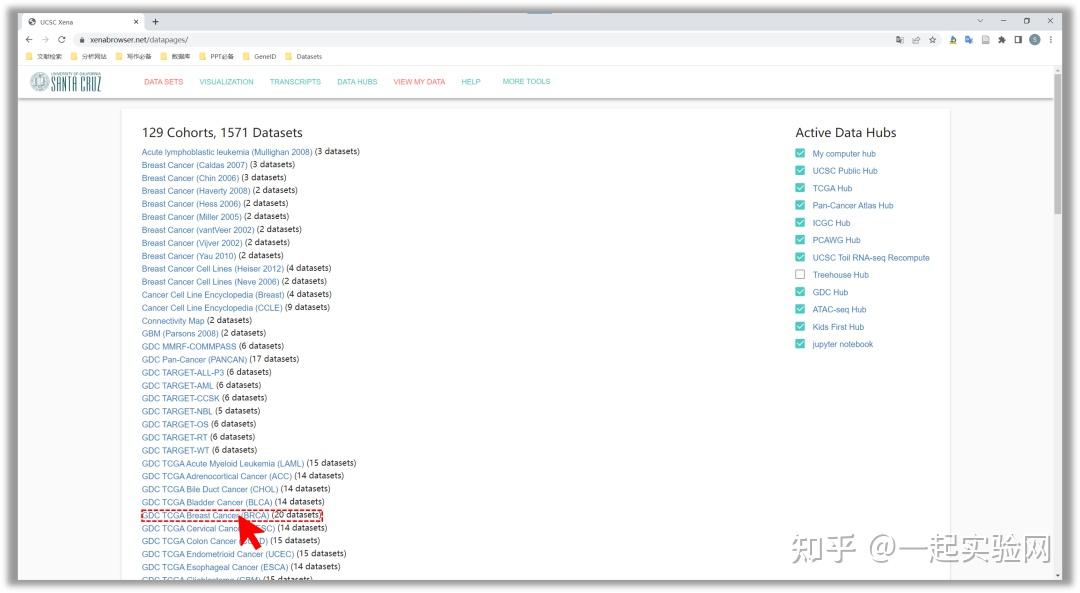
Task: Open the Chrome three-dot menu
Action: [x=1051, y=40]
